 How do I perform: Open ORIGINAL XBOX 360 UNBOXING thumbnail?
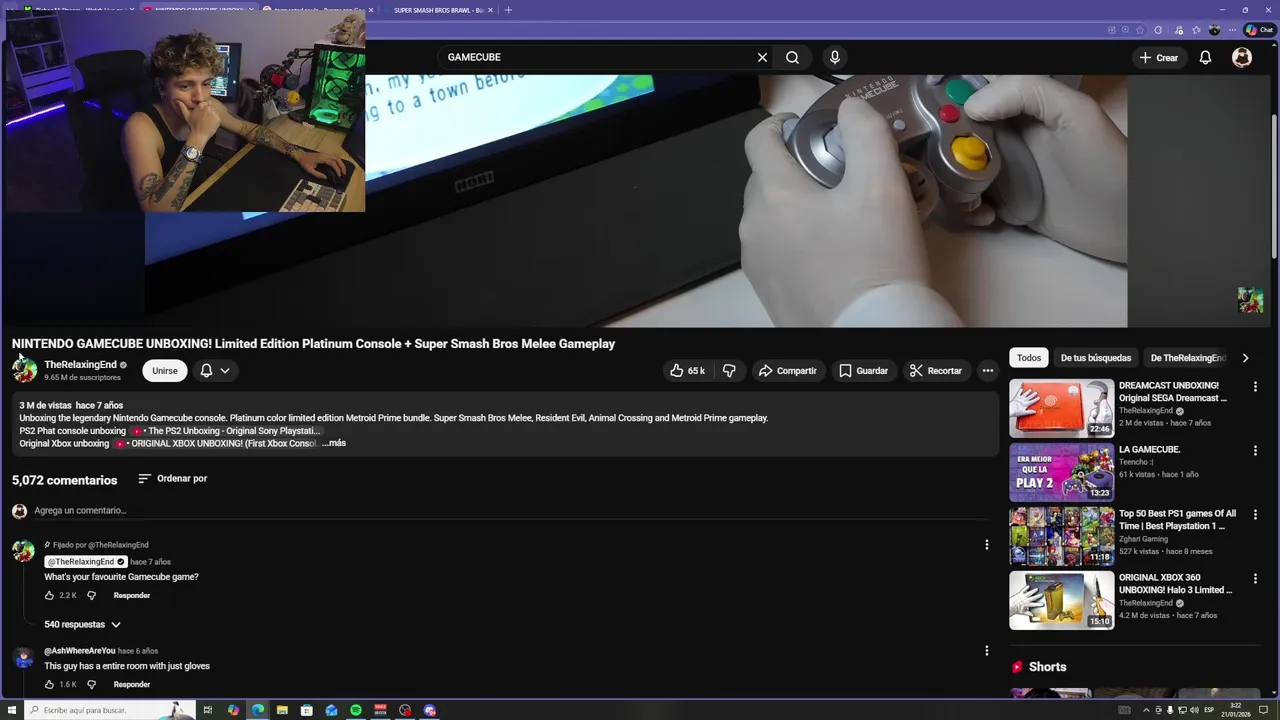point(1061,600)
